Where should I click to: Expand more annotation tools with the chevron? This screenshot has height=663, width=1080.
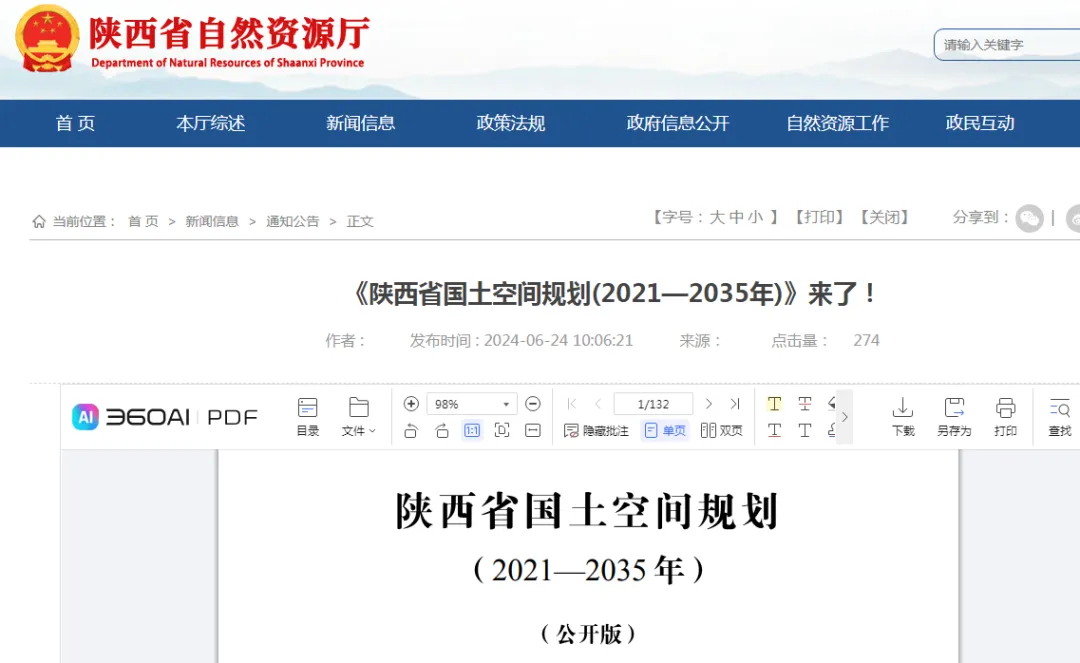coord(844,417)
